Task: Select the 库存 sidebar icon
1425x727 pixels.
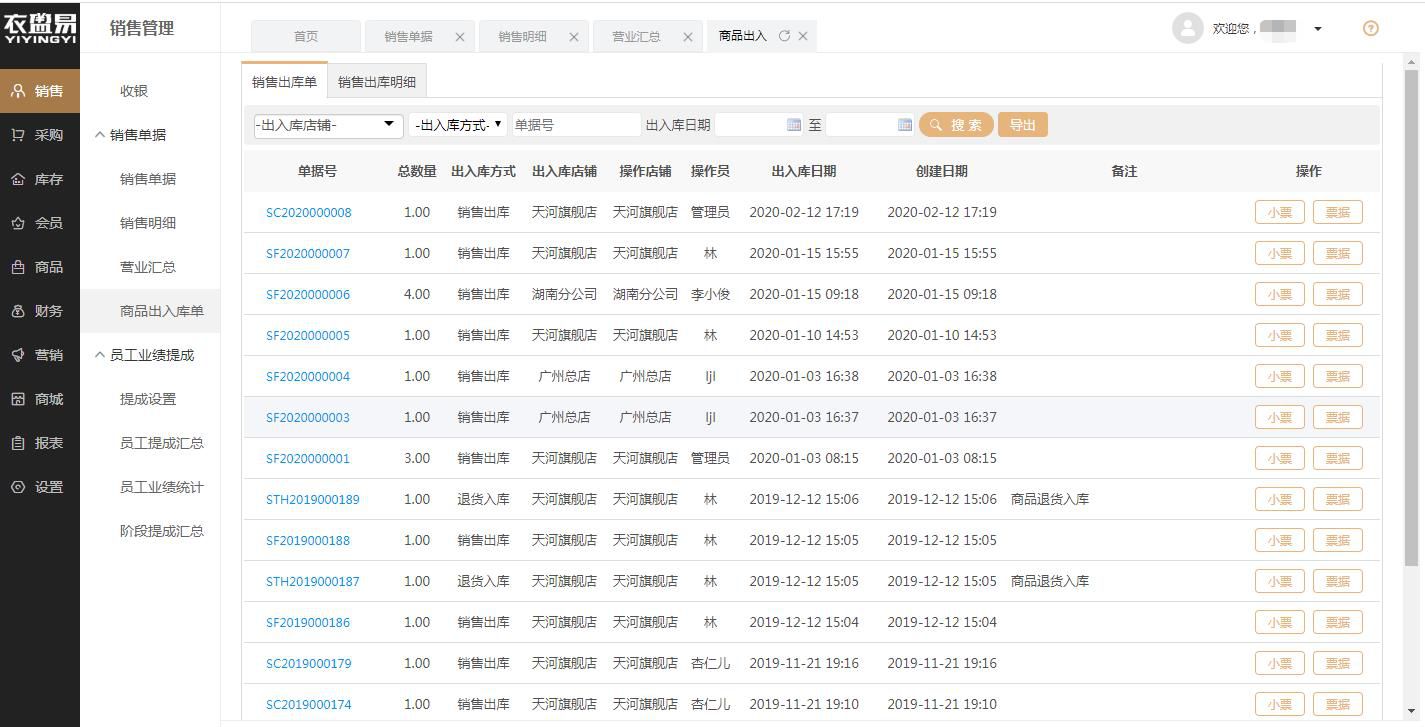Action: point(40,178)
